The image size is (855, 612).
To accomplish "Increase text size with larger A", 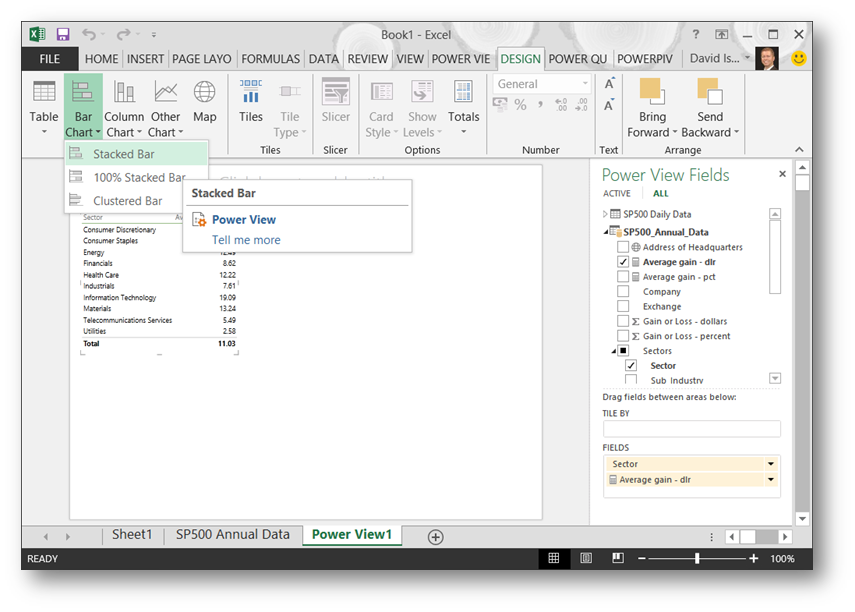I will [609, 83].
